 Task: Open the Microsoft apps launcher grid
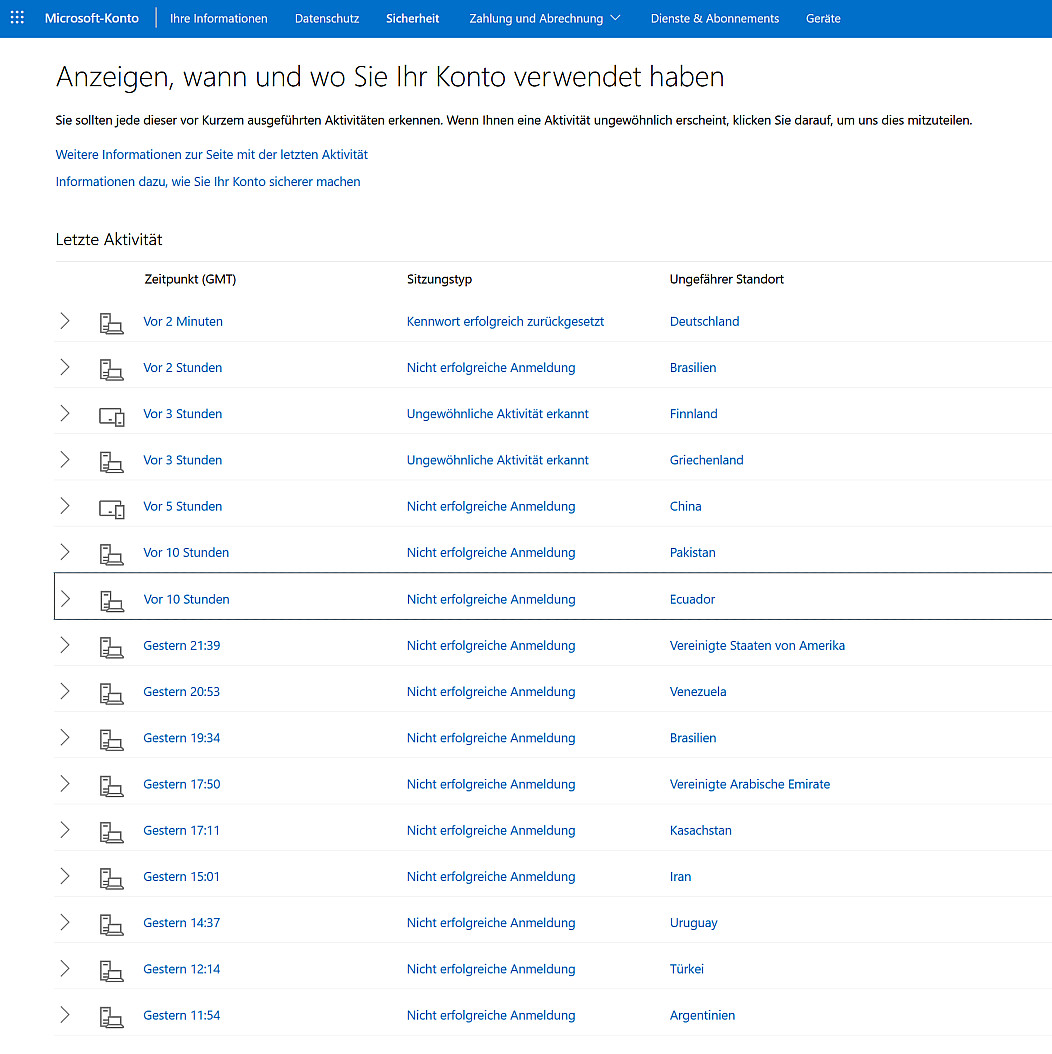tap(17, 18)
